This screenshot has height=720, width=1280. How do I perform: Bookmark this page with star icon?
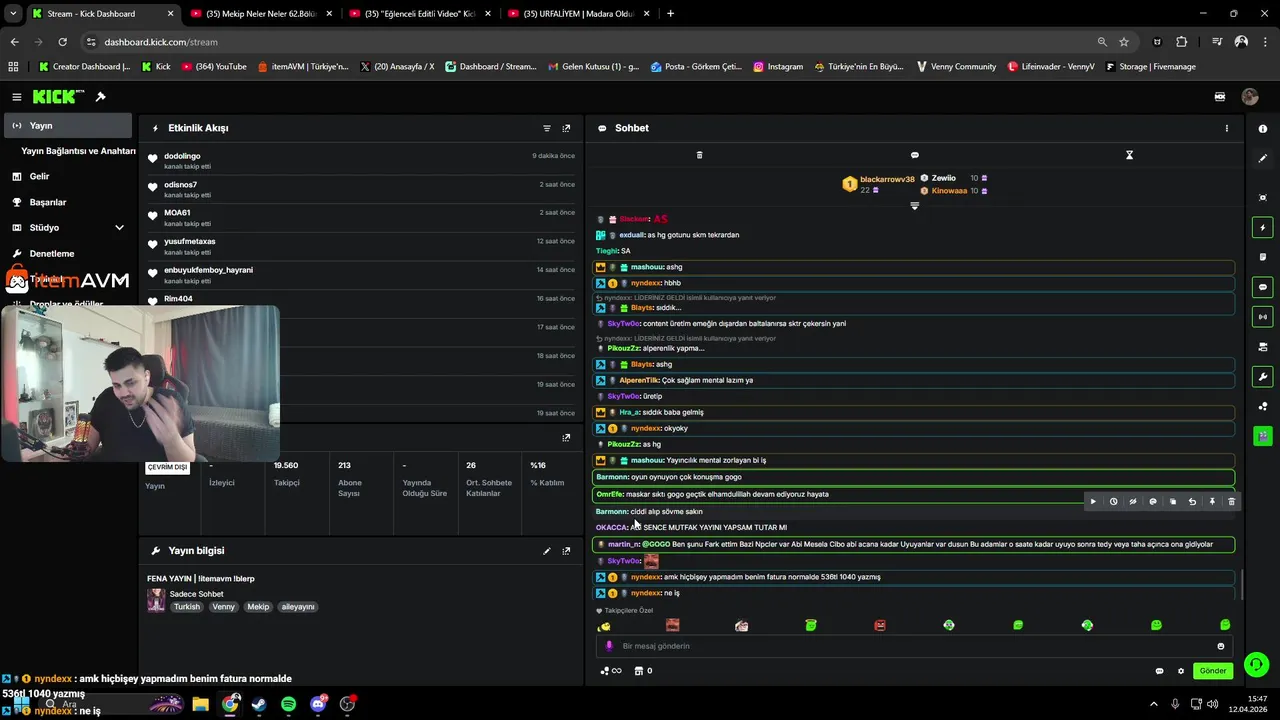tap(1124, 42)
